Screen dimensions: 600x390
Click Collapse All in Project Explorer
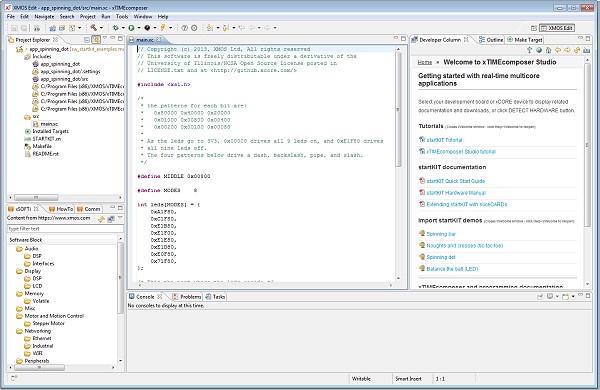pos(87,39)
